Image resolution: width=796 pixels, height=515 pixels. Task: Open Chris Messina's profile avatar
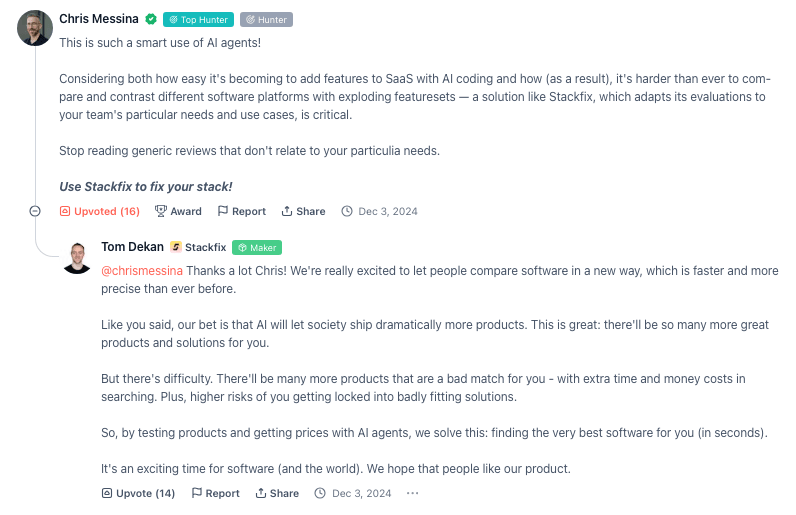tap(35, 28)
